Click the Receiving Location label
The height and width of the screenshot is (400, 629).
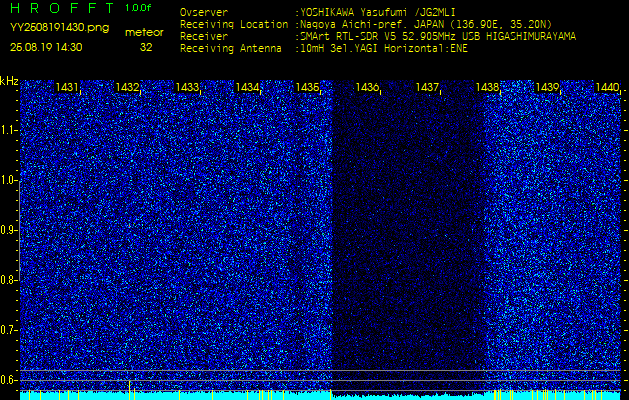(234, 24)
